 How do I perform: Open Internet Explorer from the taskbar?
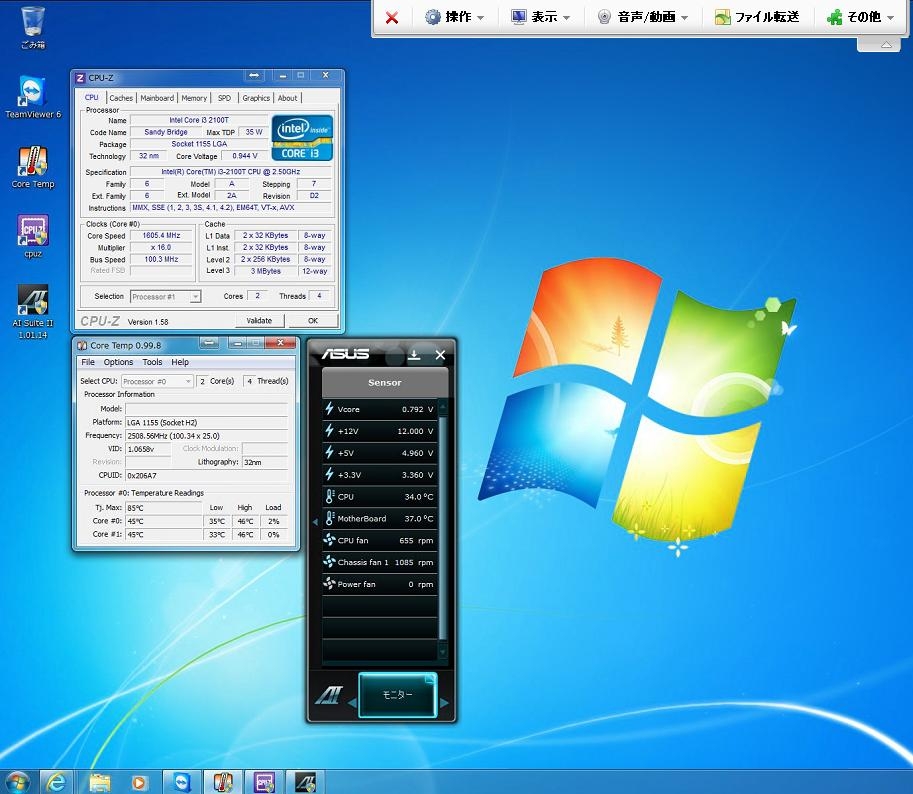(56, 781)
